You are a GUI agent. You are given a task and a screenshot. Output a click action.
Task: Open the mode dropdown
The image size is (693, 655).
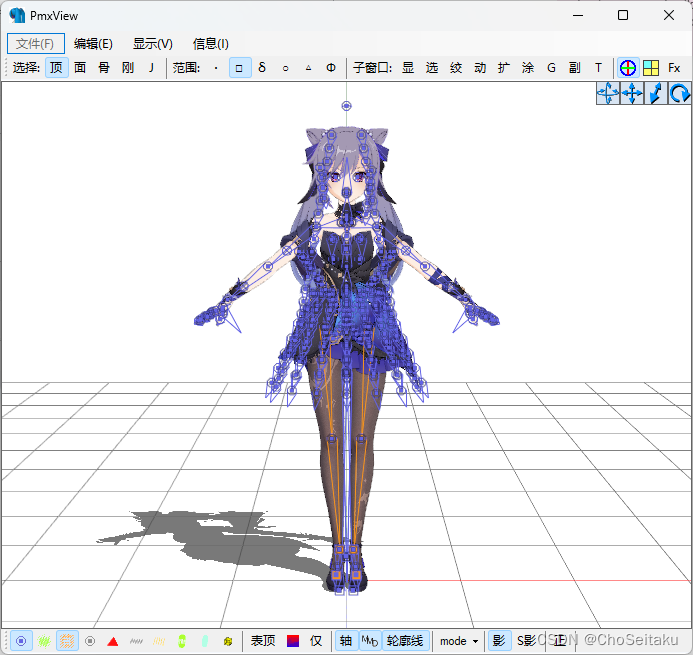[459, 641]
